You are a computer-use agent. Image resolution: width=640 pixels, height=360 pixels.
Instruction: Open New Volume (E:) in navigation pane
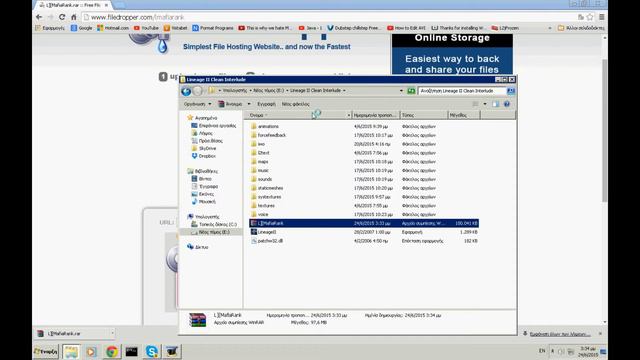pyautogui.click(x=214, y=232)
